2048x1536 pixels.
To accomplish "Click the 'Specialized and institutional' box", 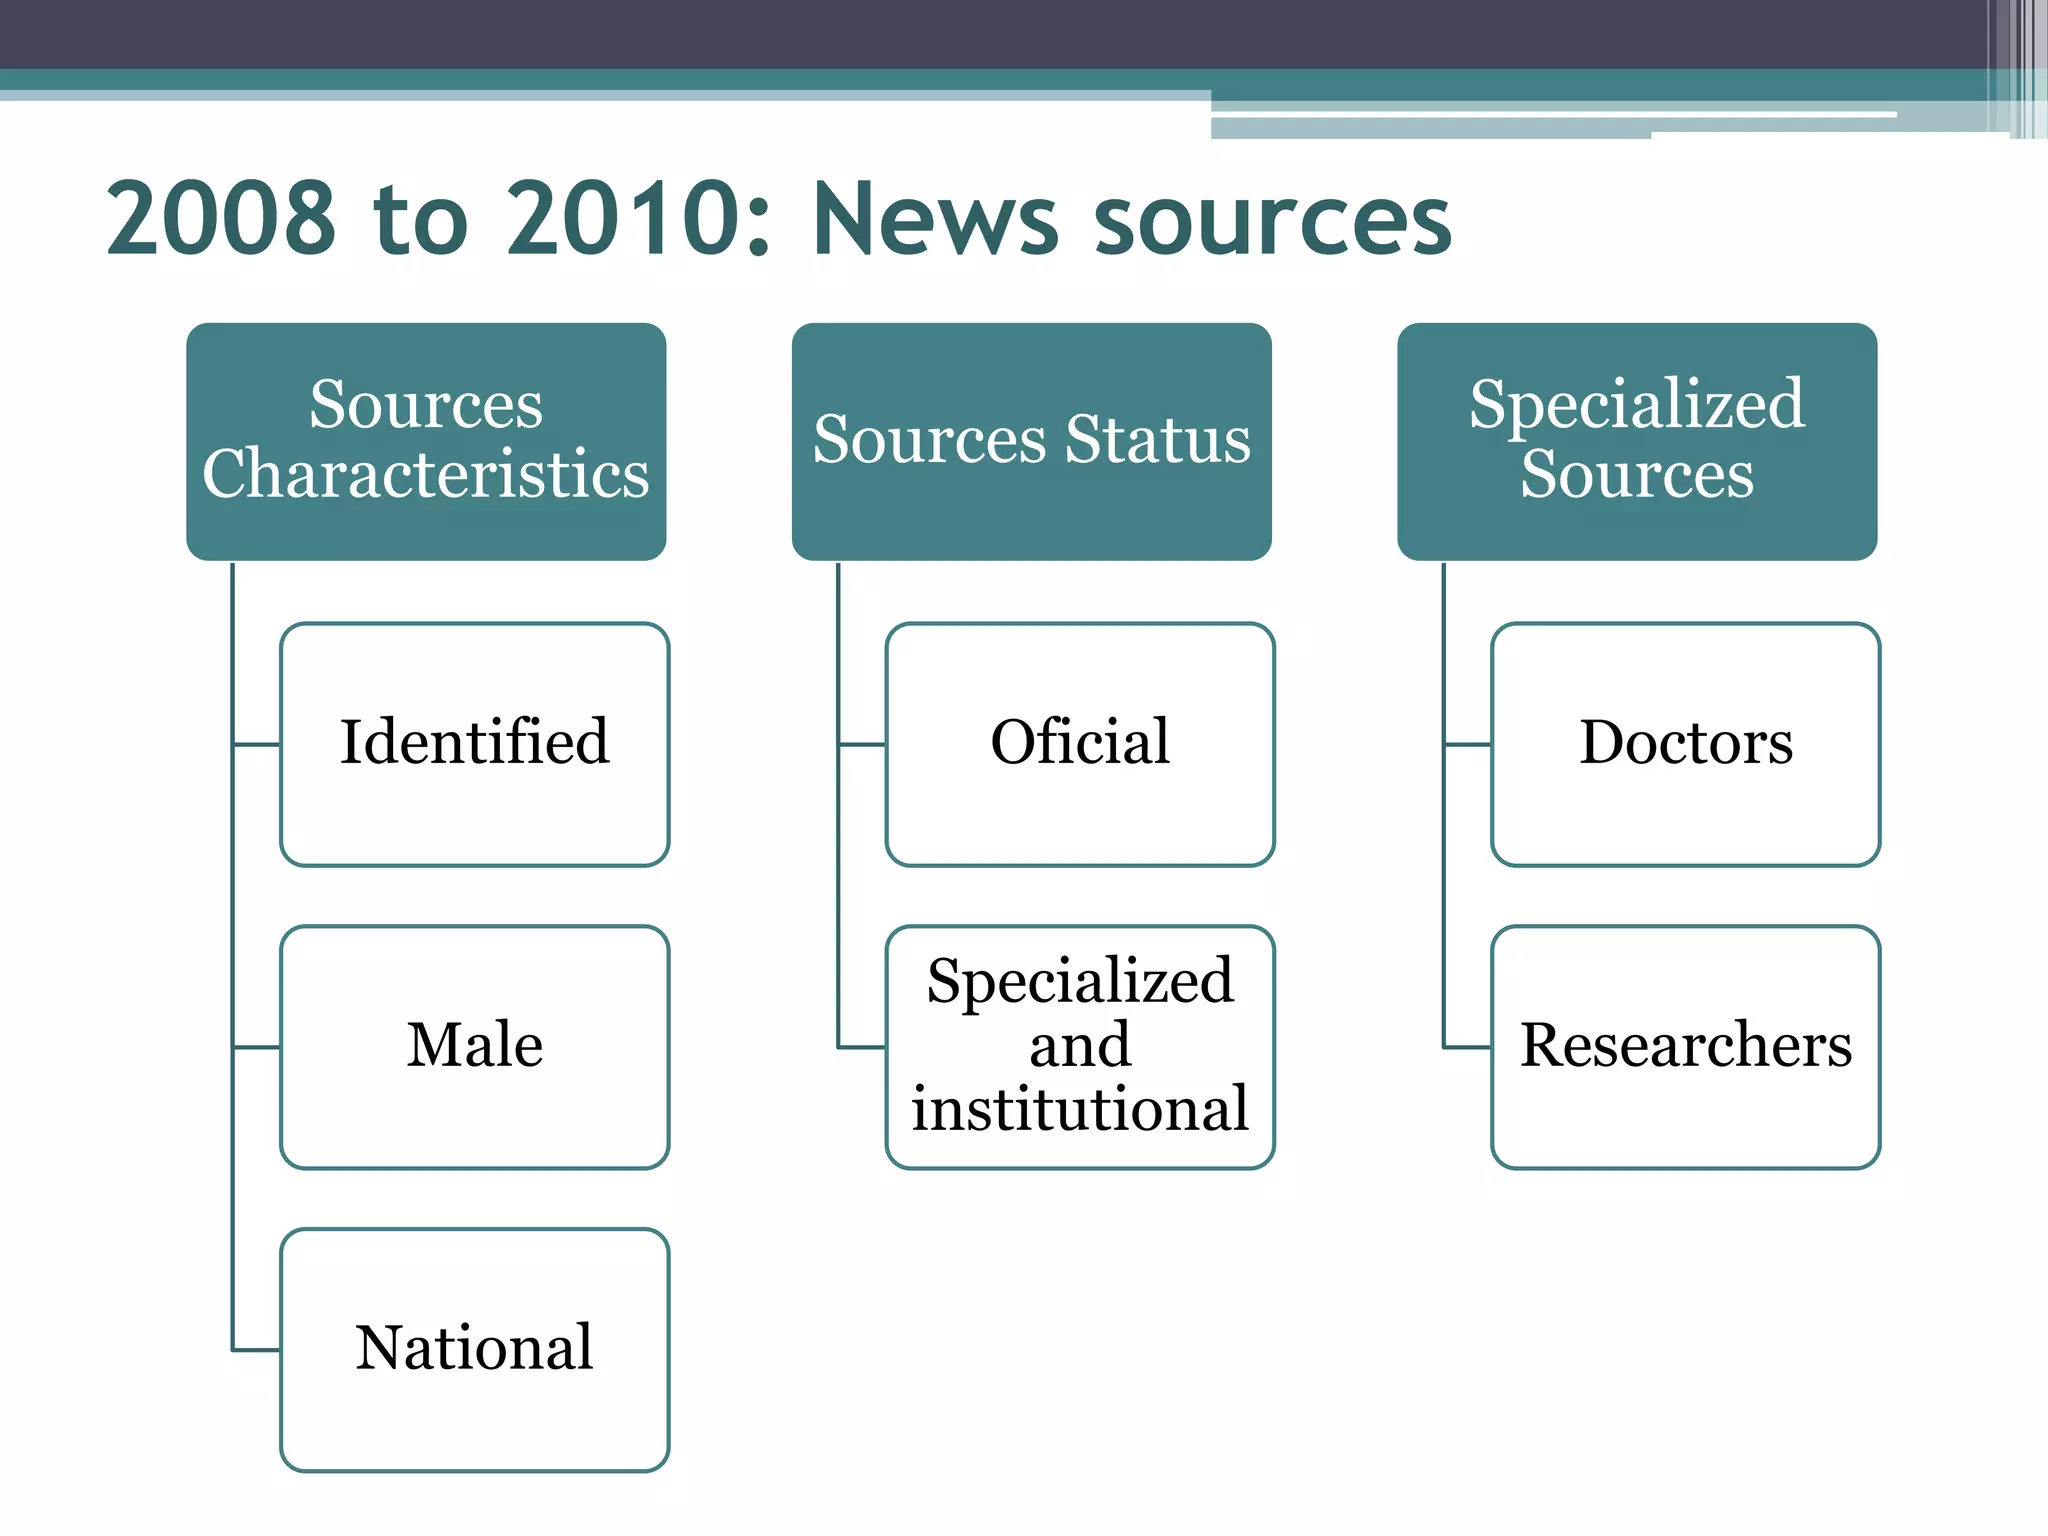I will tap(1080, 1047).
